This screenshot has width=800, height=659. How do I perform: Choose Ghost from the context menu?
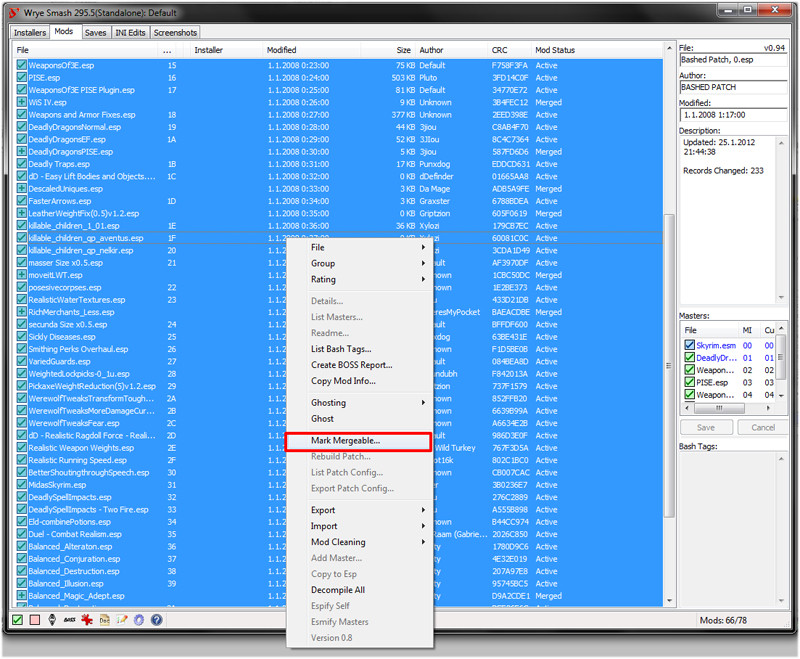coord(359,418)
